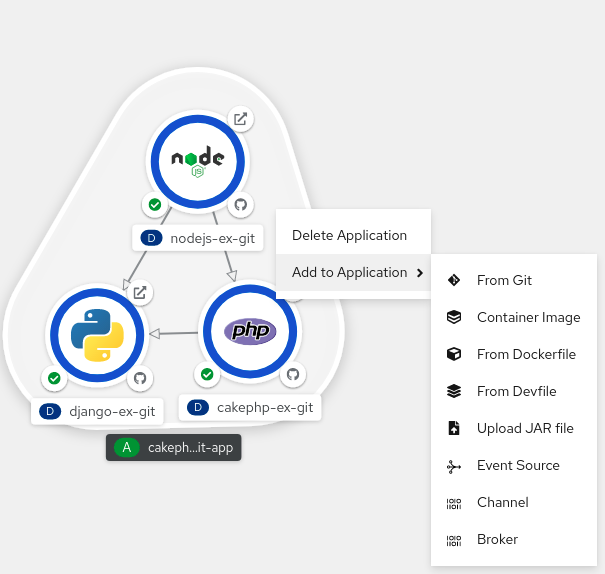Open URL decorator on django node
The width and height of the screenshot is (605, 574).
coord(140,293)
